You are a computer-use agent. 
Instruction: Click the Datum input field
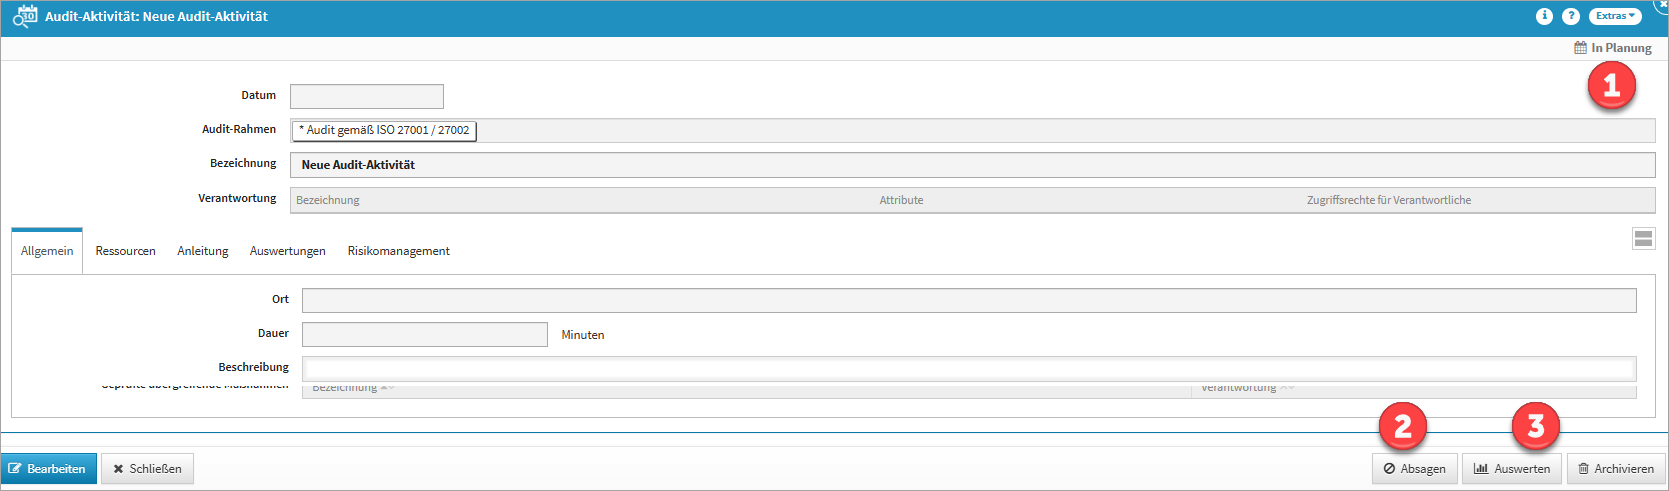(x=367, y=96)
